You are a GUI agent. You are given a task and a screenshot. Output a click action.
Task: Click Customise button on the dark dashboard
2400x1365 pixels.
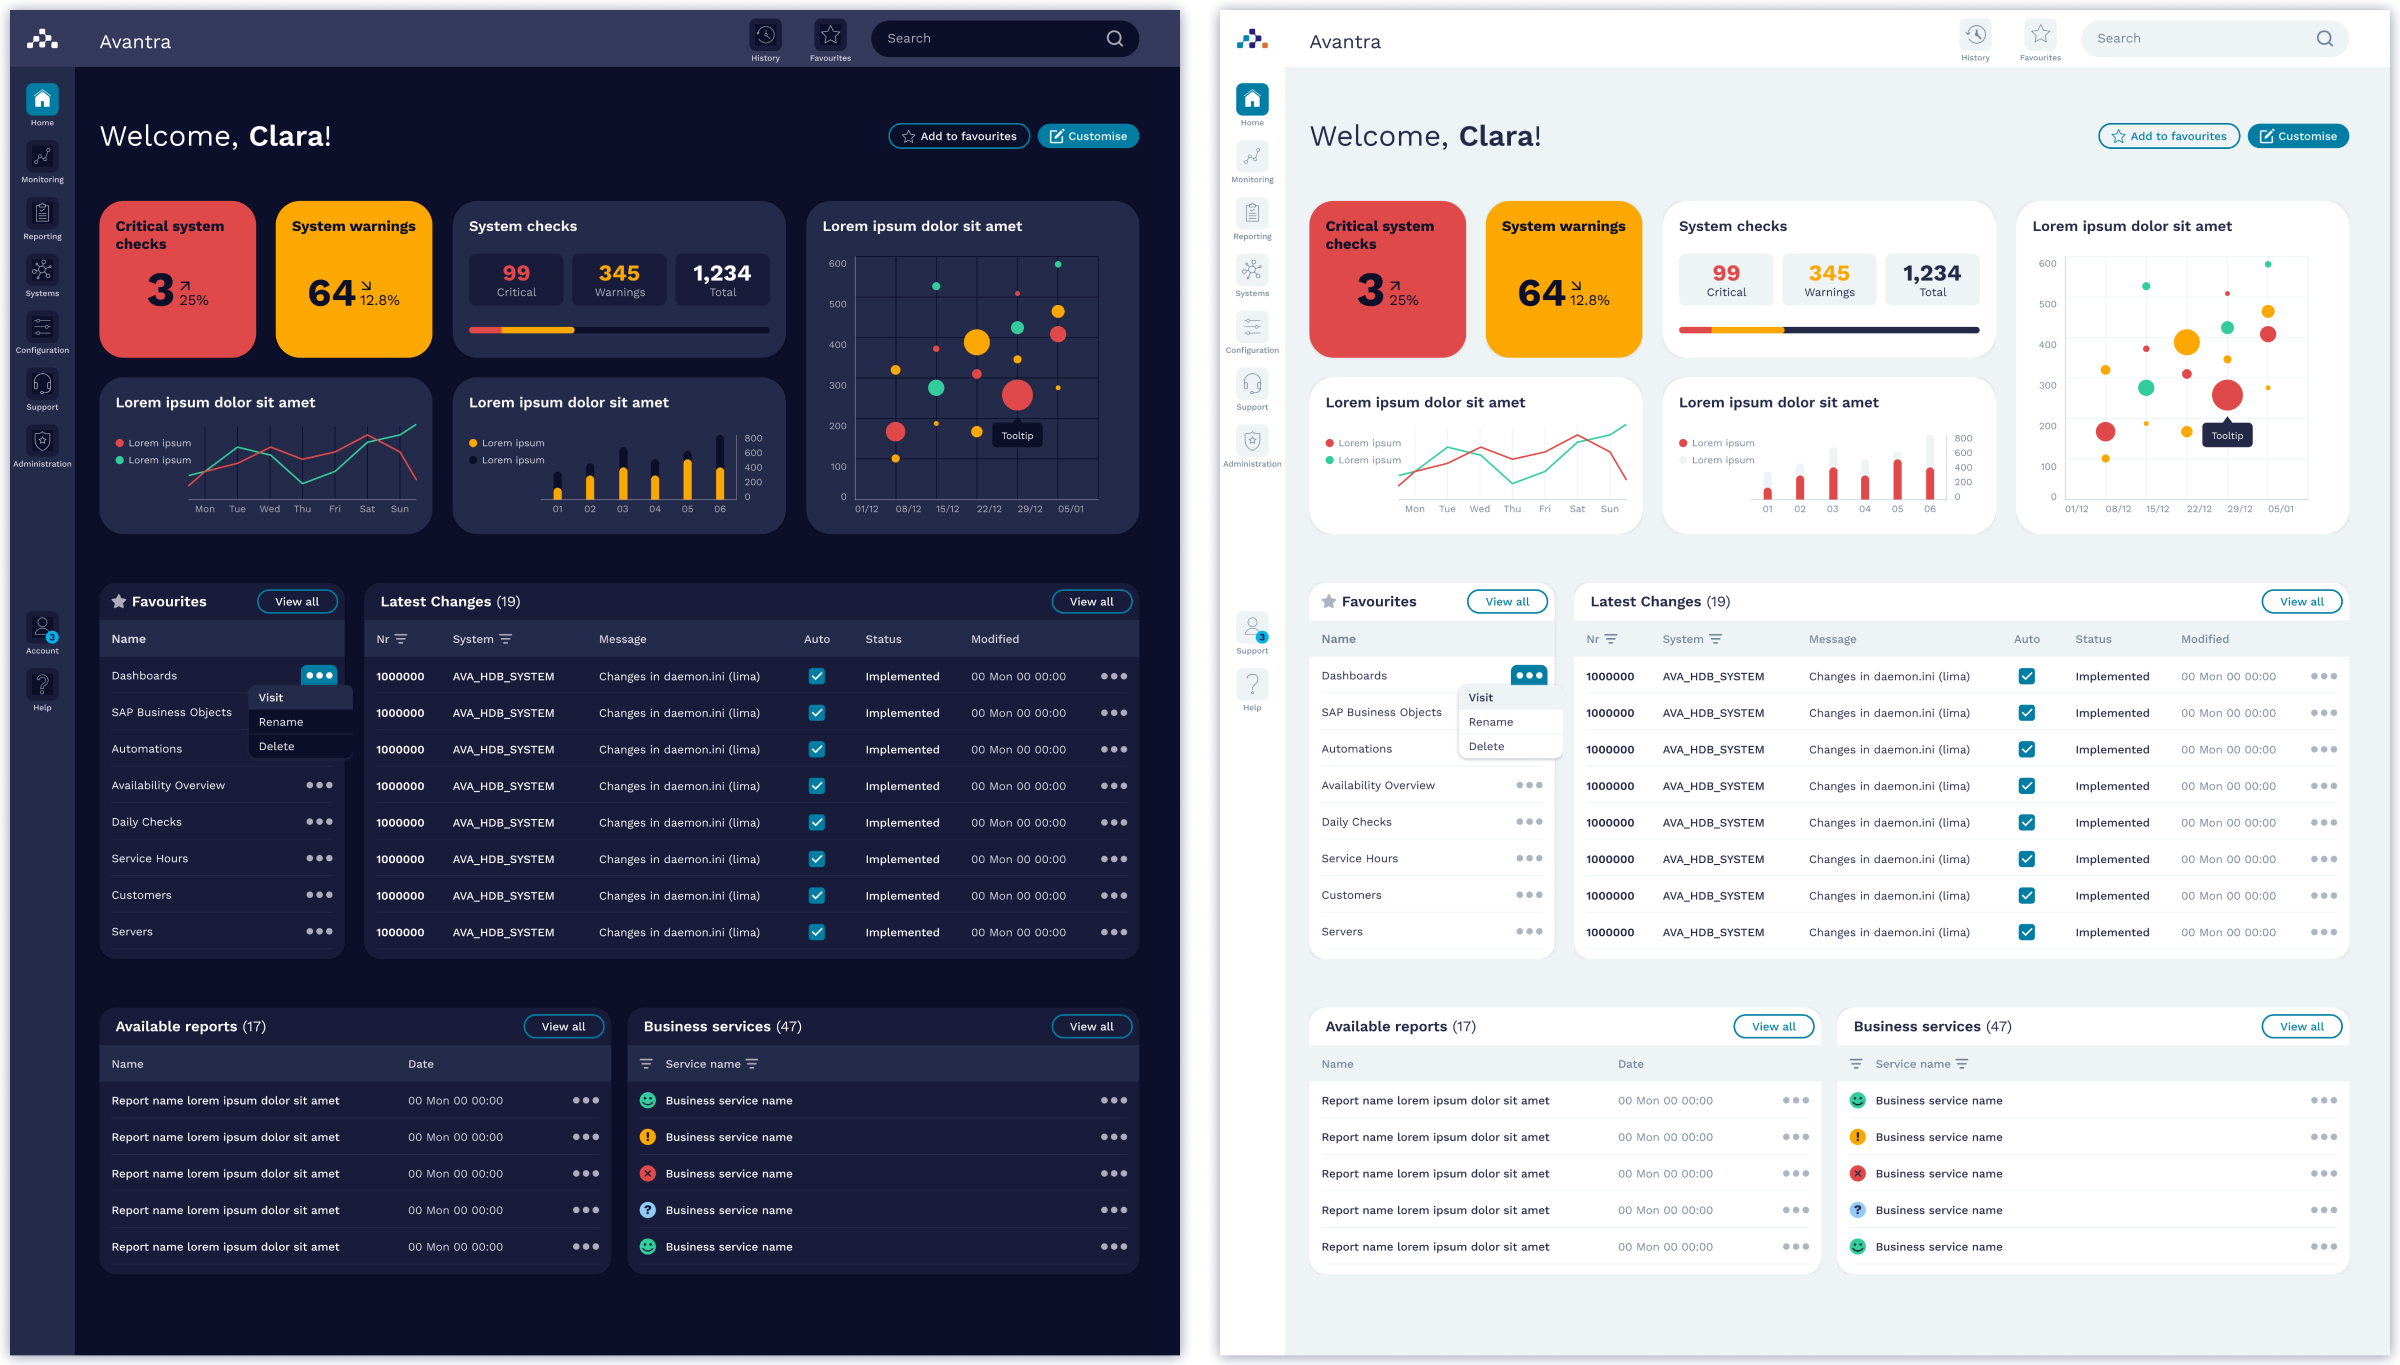(x=1088, y=136)
